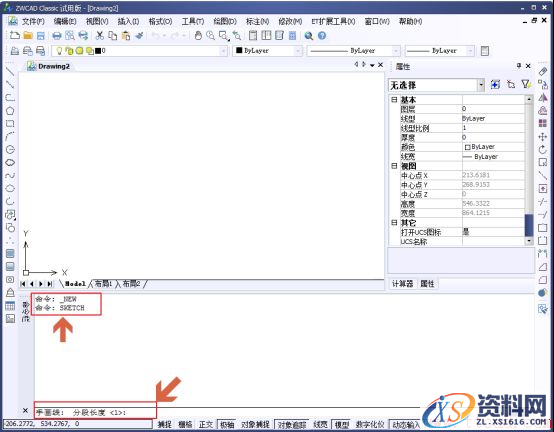Jump to the last layout tab arrow
The image size is (554, 432).
pyautogui.click(x=50, y=284)
